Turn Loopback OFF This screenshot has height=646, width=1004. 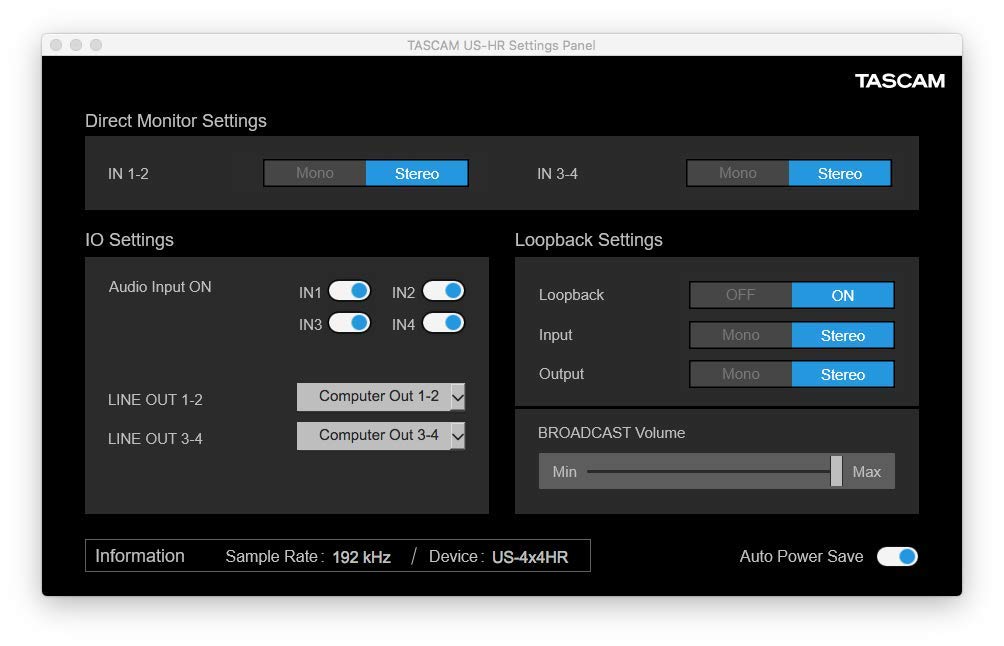(740, 295)
